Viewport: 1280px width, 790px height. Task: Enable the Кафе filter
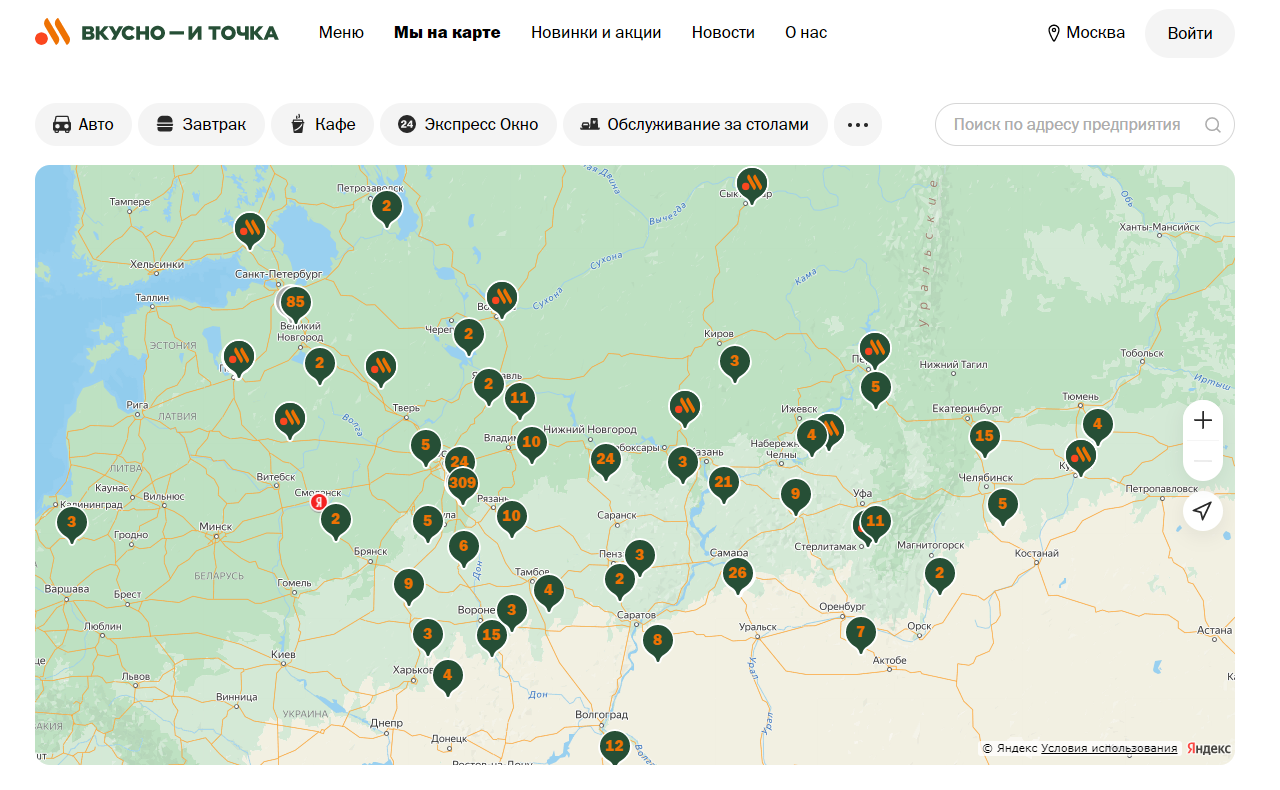click(x=322, y=125)
